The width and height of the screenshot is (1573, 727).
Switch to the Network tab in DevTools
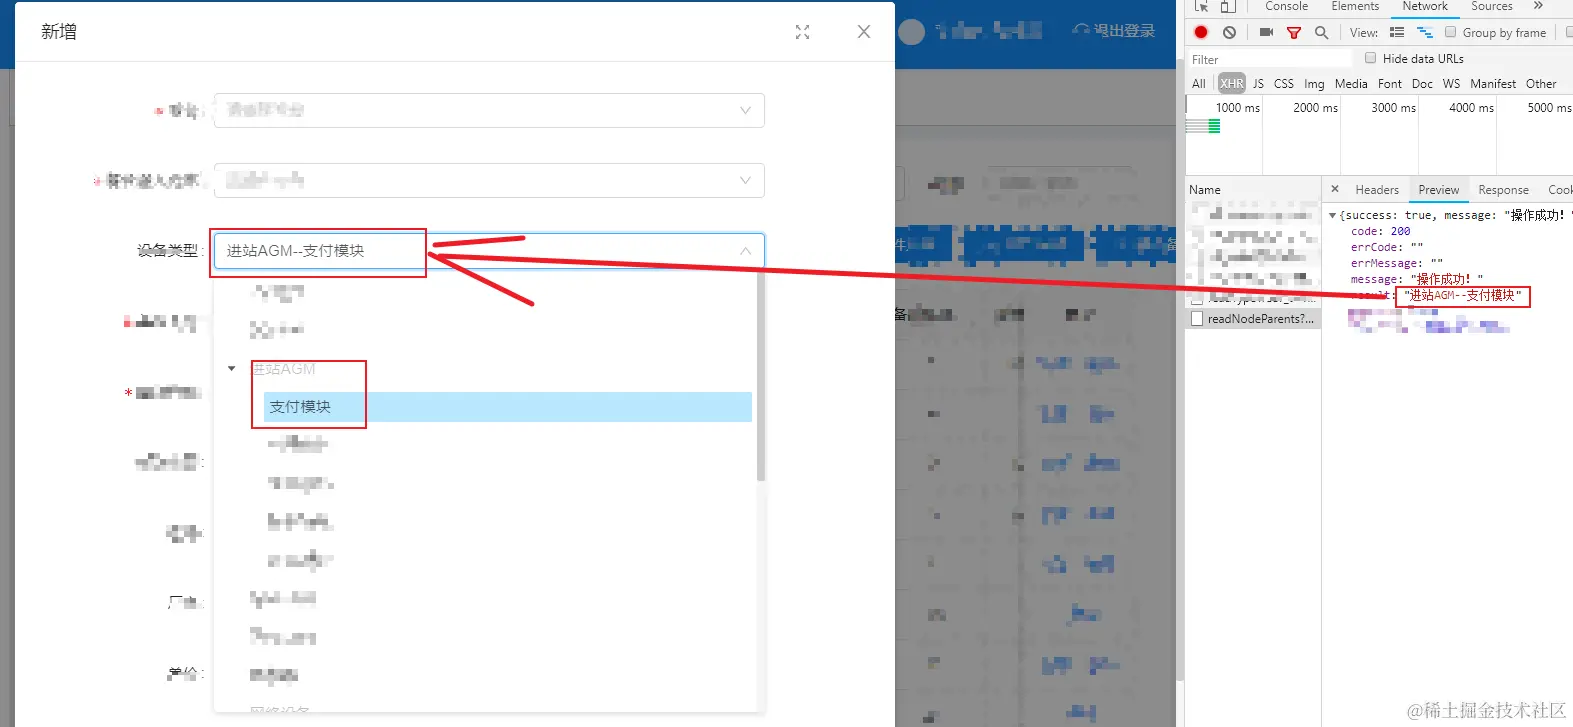coord(1425,6)
